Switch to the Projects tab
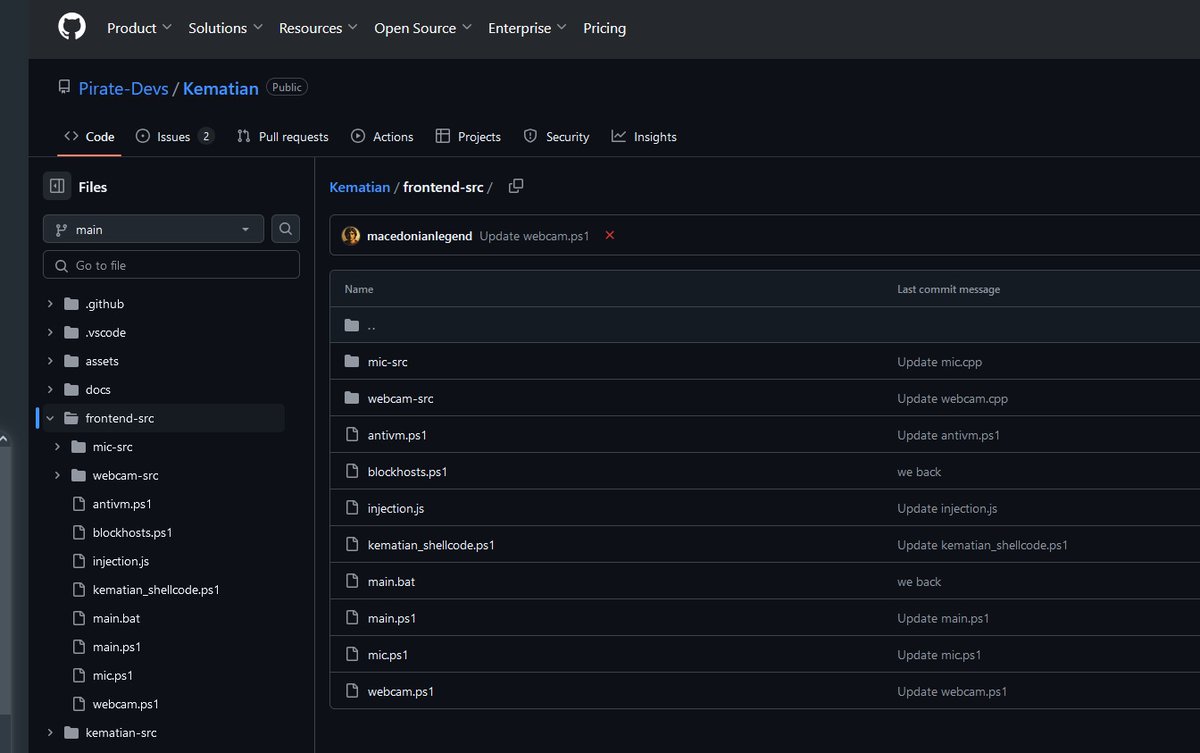Screen dimensions: 1200x753 (x=468, y=136)
